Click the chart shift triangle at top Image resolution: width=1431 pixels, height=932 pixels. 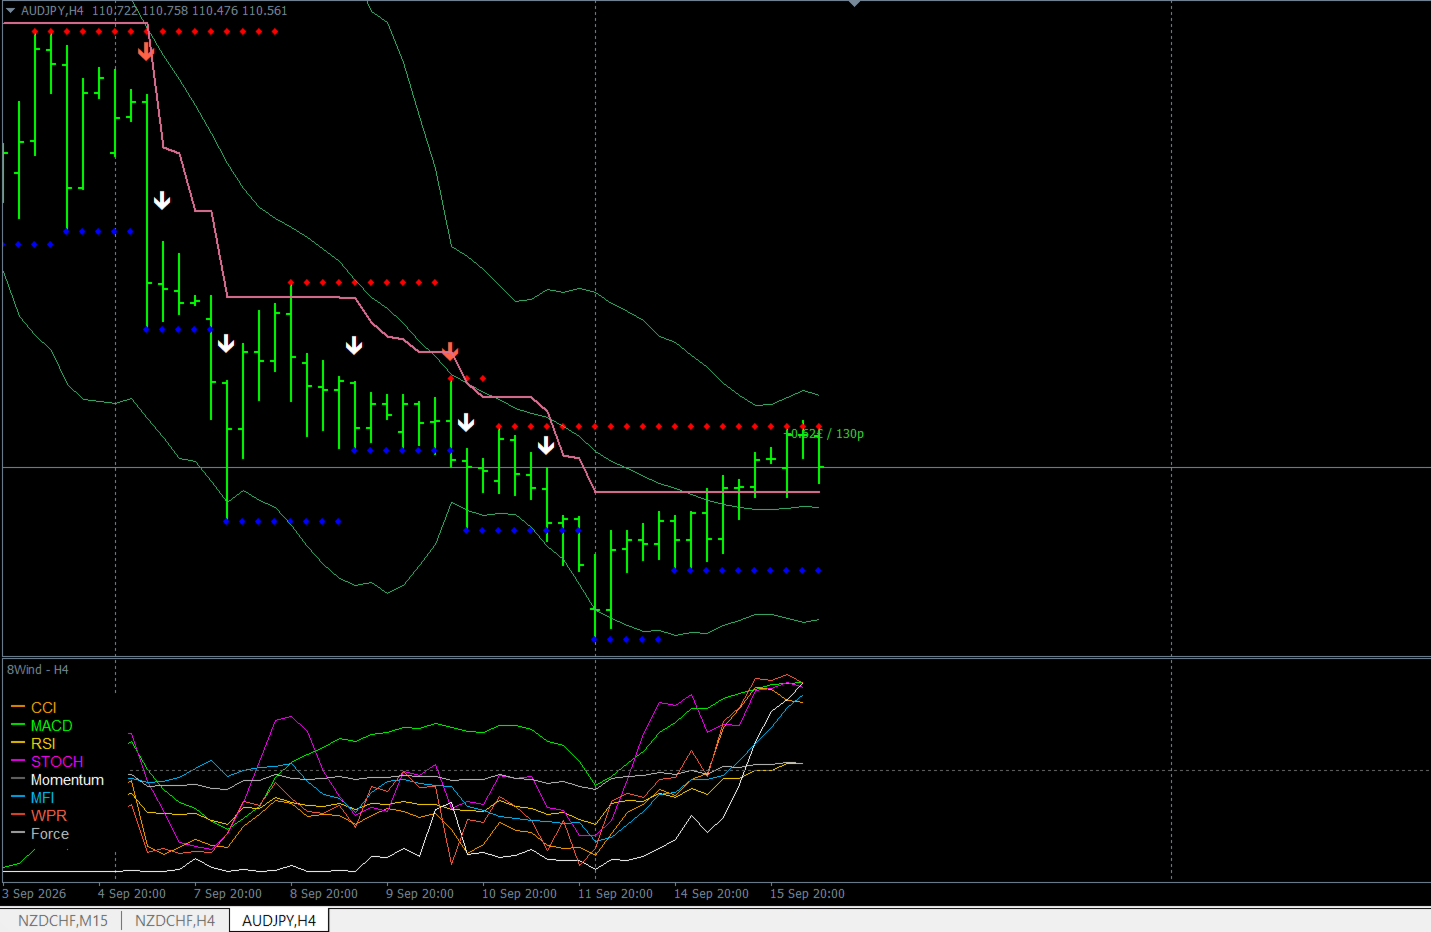[x=854, y=4]
